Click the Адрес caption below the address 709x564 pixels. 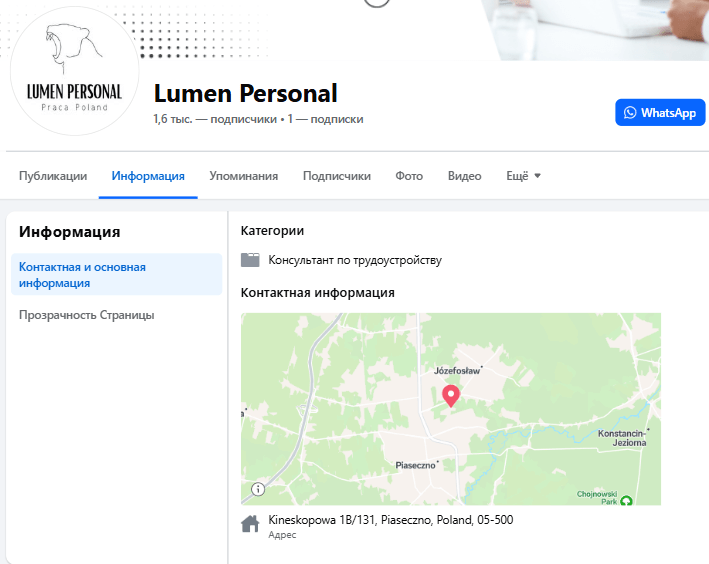point(282,535)
